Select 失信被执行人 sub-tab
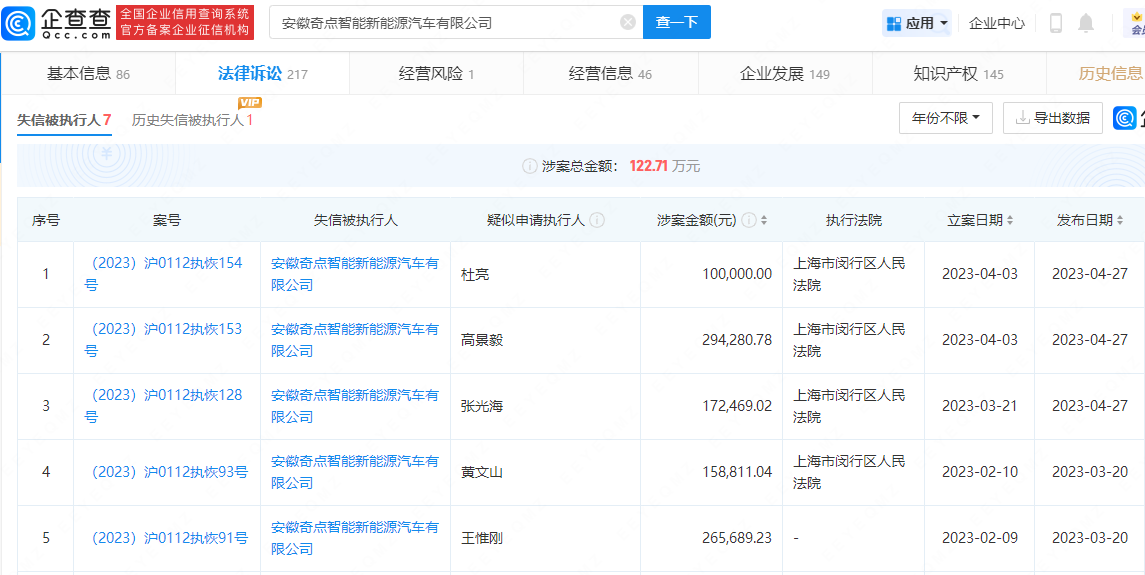Image resolution: width=1145 pixels, height=575 pixels. [x=64, y=120]
